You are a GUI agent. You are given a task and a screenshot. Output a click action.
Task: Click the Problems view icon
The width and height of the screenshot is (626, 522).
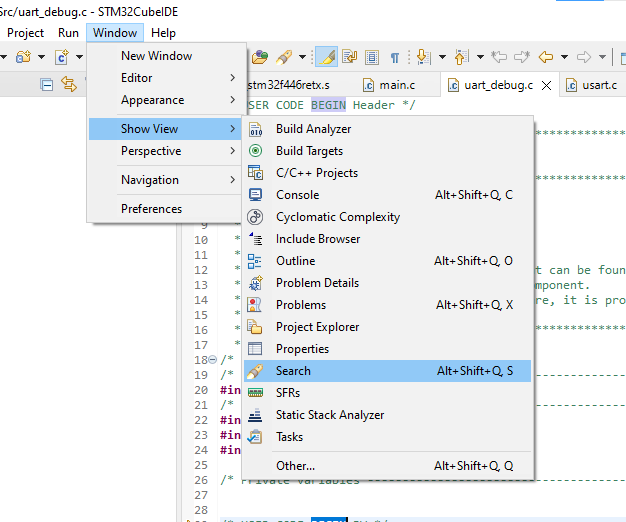coord(255,305)
